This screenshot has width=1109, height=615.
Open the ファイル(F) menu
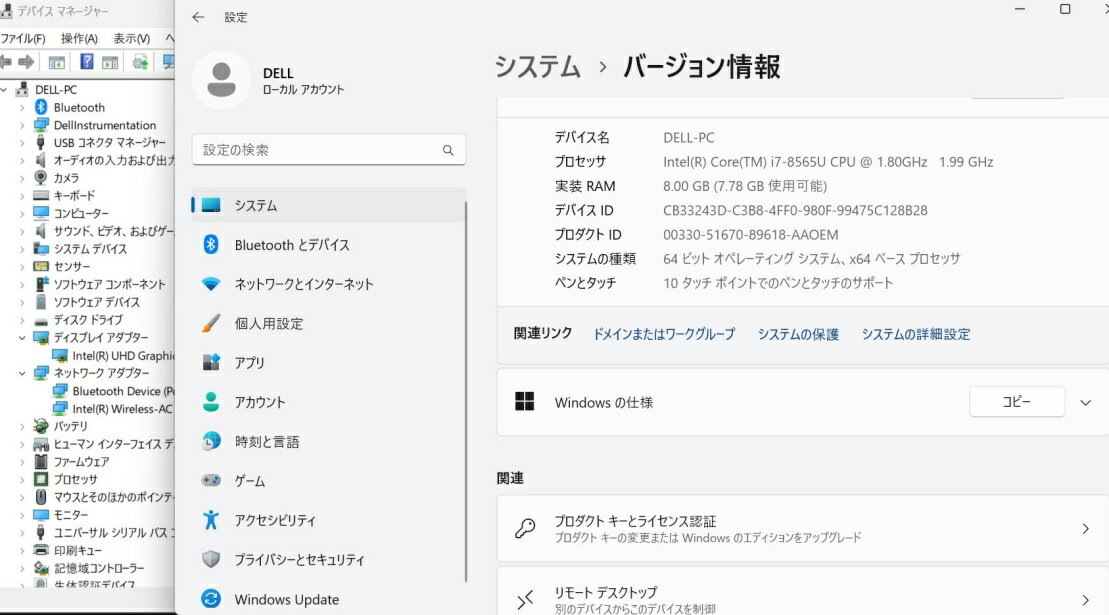tap(23, 38)
